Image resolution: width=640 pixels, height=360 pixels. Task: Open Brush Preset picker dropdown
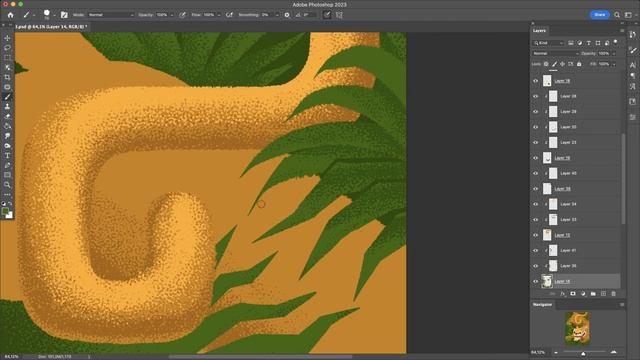pyautogui.click(x=54, y=15)
